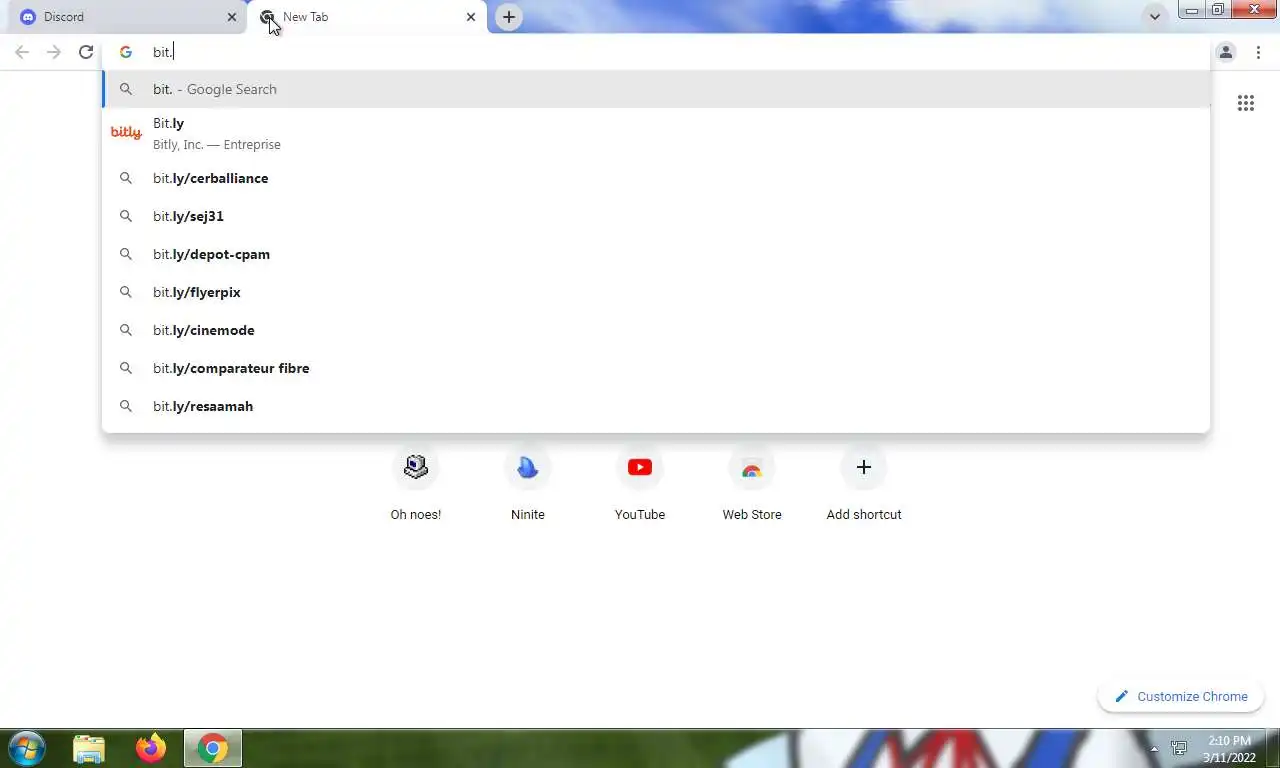This screenshot has width=1280, height=768.
Task: Choose the bit. - Google Search suggestion
Action: coord(656,89)
